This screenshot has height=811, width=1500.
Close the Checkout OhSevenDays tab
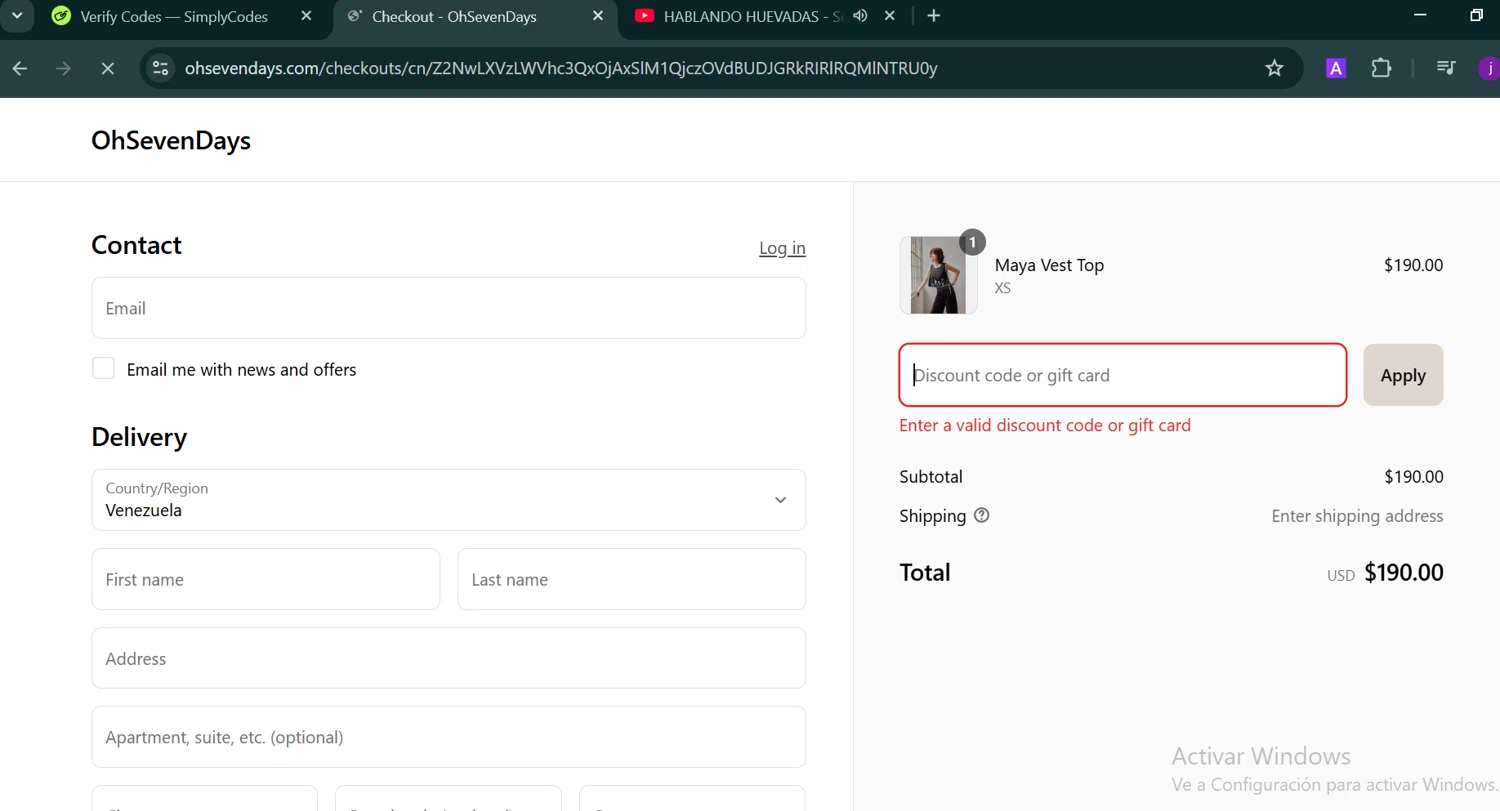click(598, 16)
